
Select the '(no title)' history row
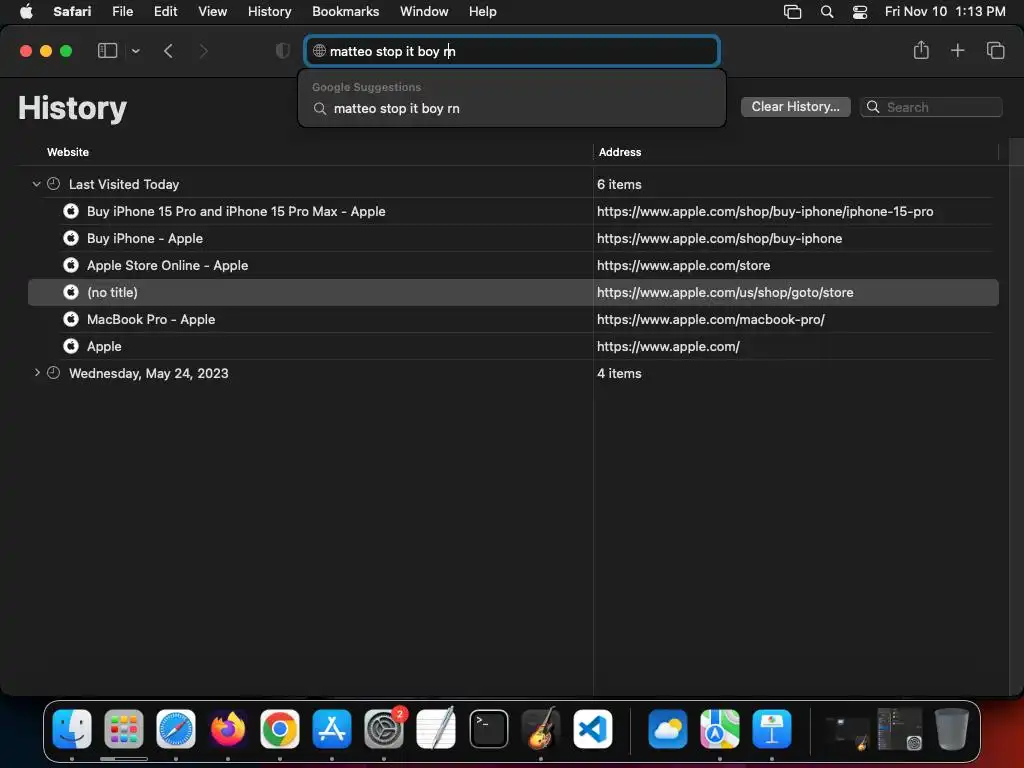tap(513, 293)
